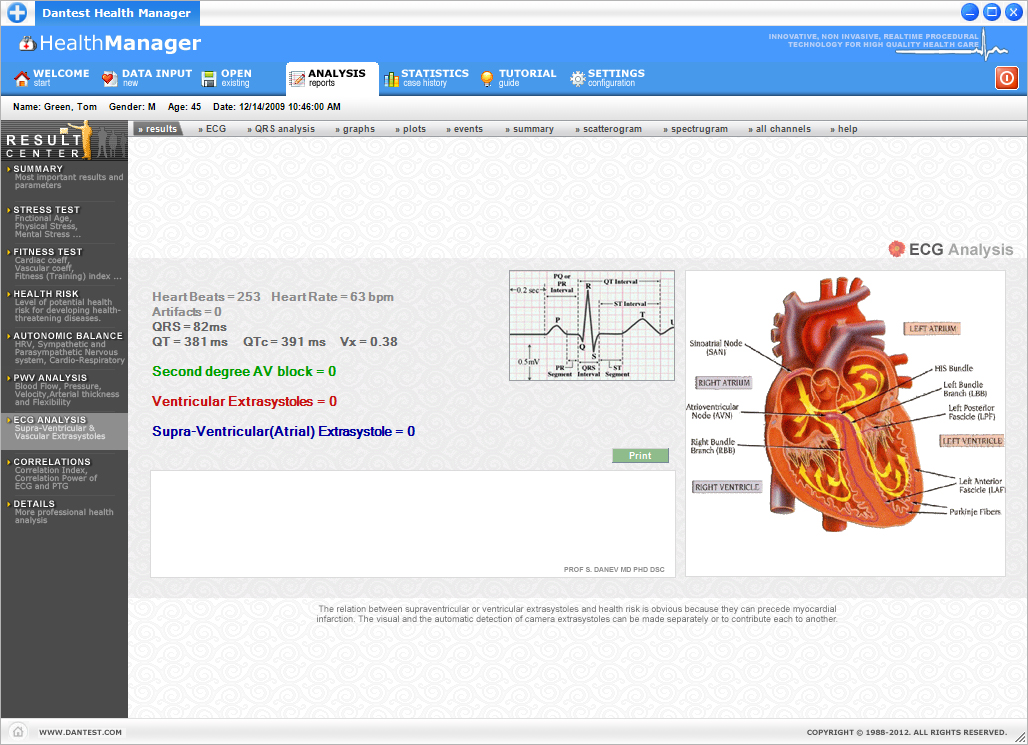Click the Gender: M patient field

132,107
